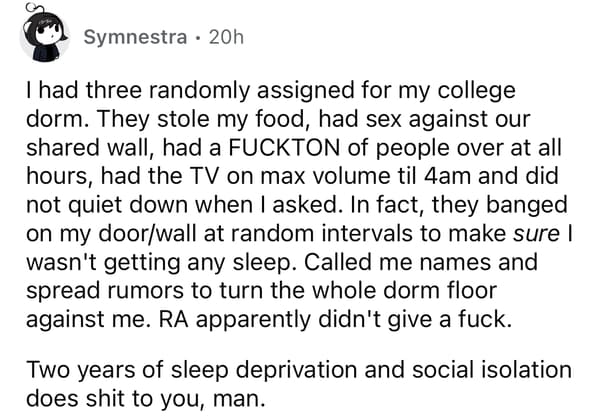Open Symnestra's avatar image
The height and width of the screenshot is (416, 599).
click(x=45, y=34)
